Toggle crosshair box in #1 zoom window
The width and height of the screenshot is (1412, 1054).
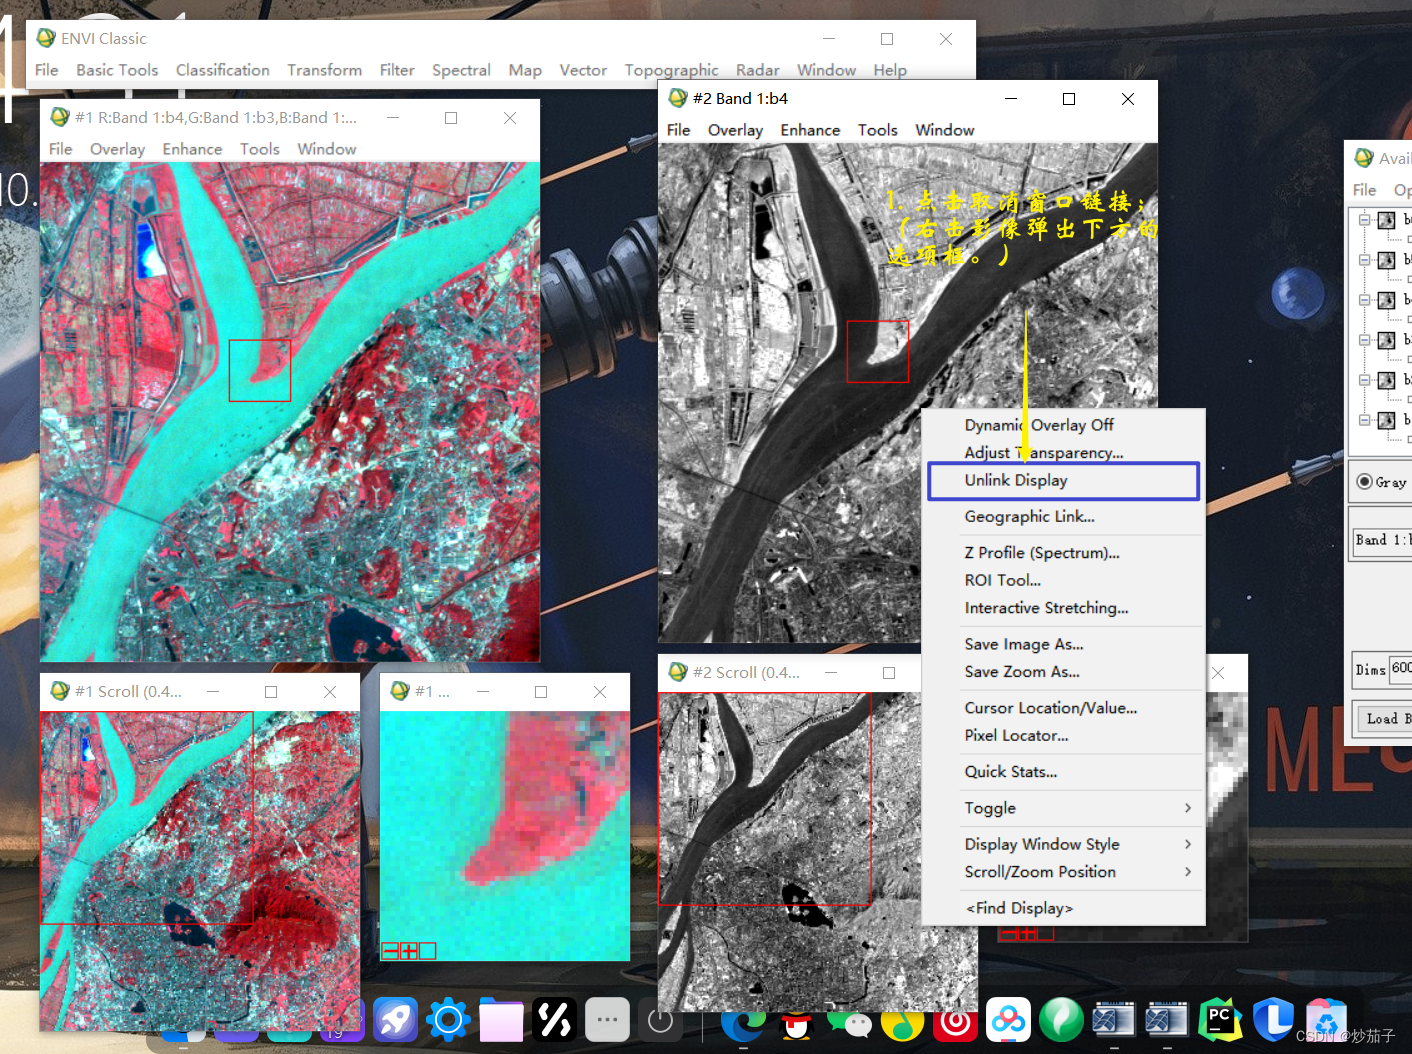[428, 951]
